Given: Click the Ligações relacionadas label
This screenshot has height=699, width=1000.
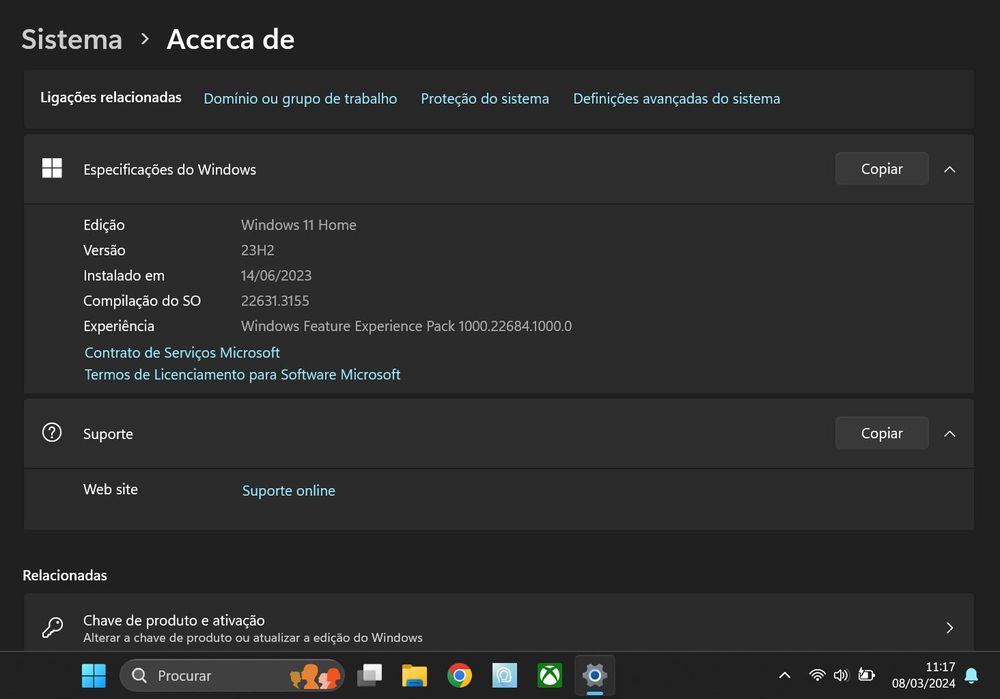Looking at the screenshot, I should point(111,98).
